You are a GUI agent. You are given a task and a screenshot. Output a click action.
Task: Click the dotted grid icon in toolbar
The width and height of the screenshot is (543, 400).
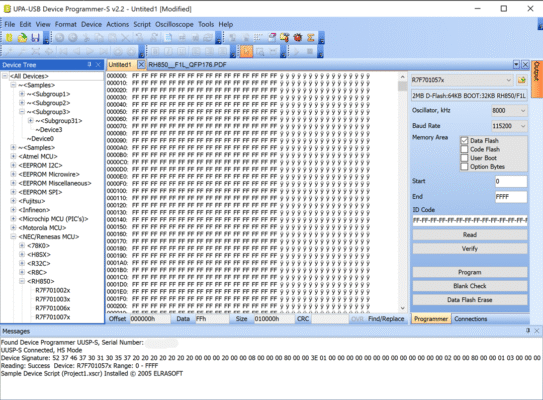click(x=258, y=37)
